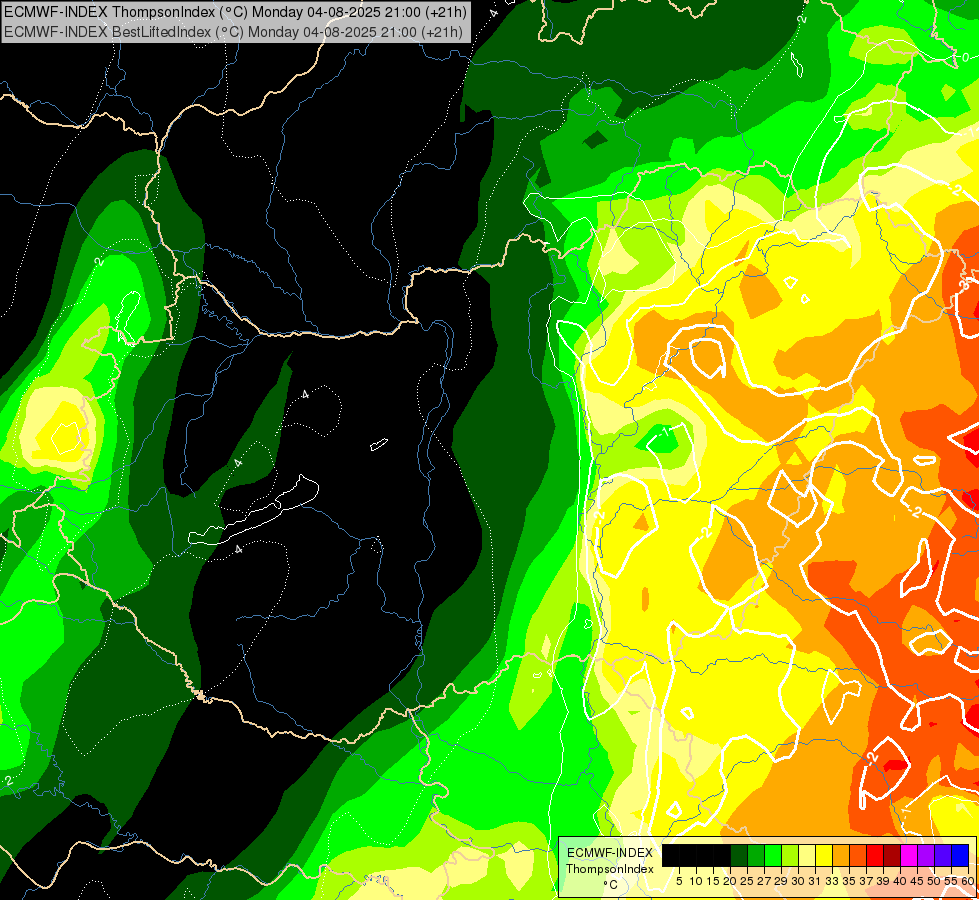Viewport: 979px width, 900px height.
Task: Click the legend tick value 5
Action: (x=679, y=881)
